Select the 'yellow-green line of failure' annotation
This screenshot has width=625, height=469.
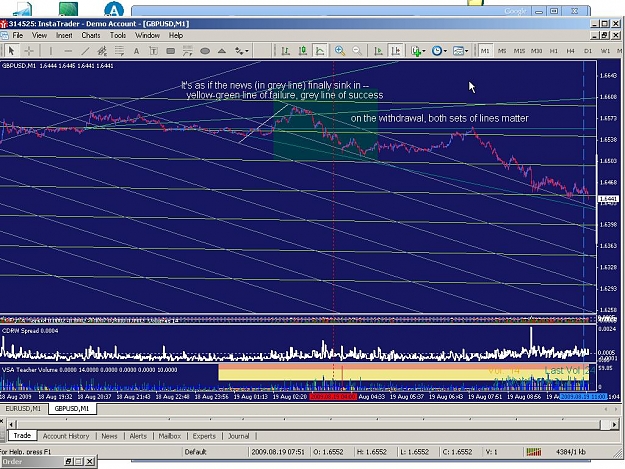pyautogui.click(x=285, y=95)
